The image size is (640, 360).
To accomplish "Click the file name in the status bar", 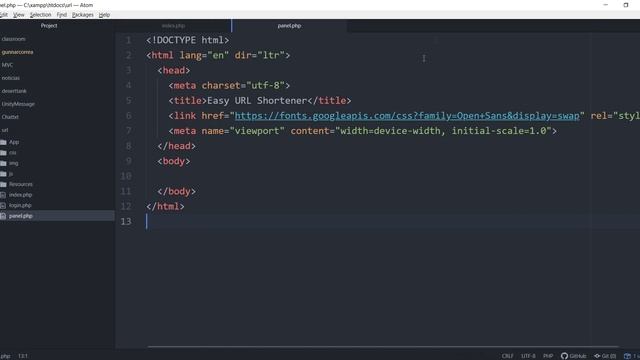I will [x=5, y=356].
